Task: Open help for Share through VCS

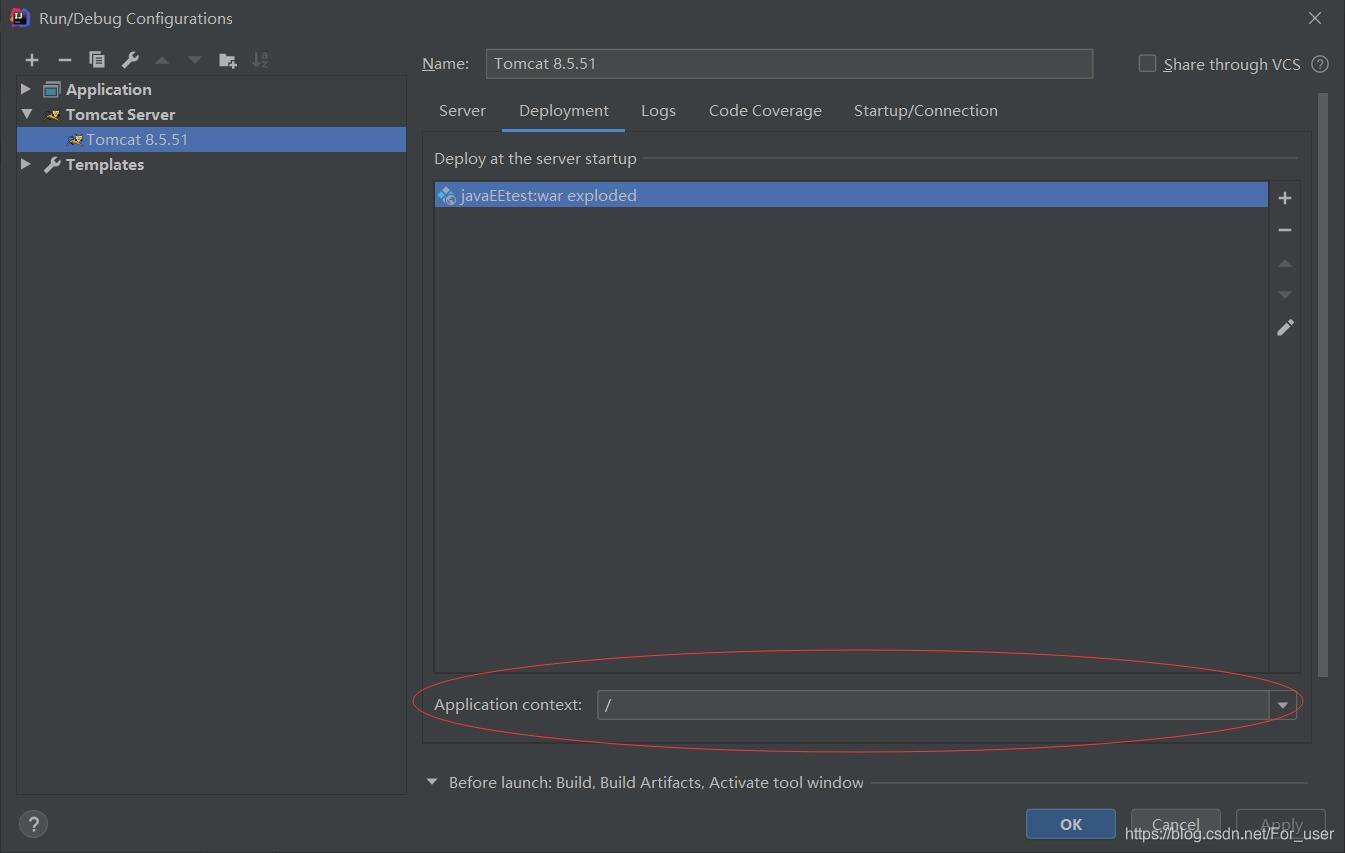Action: pos(1320,64)
